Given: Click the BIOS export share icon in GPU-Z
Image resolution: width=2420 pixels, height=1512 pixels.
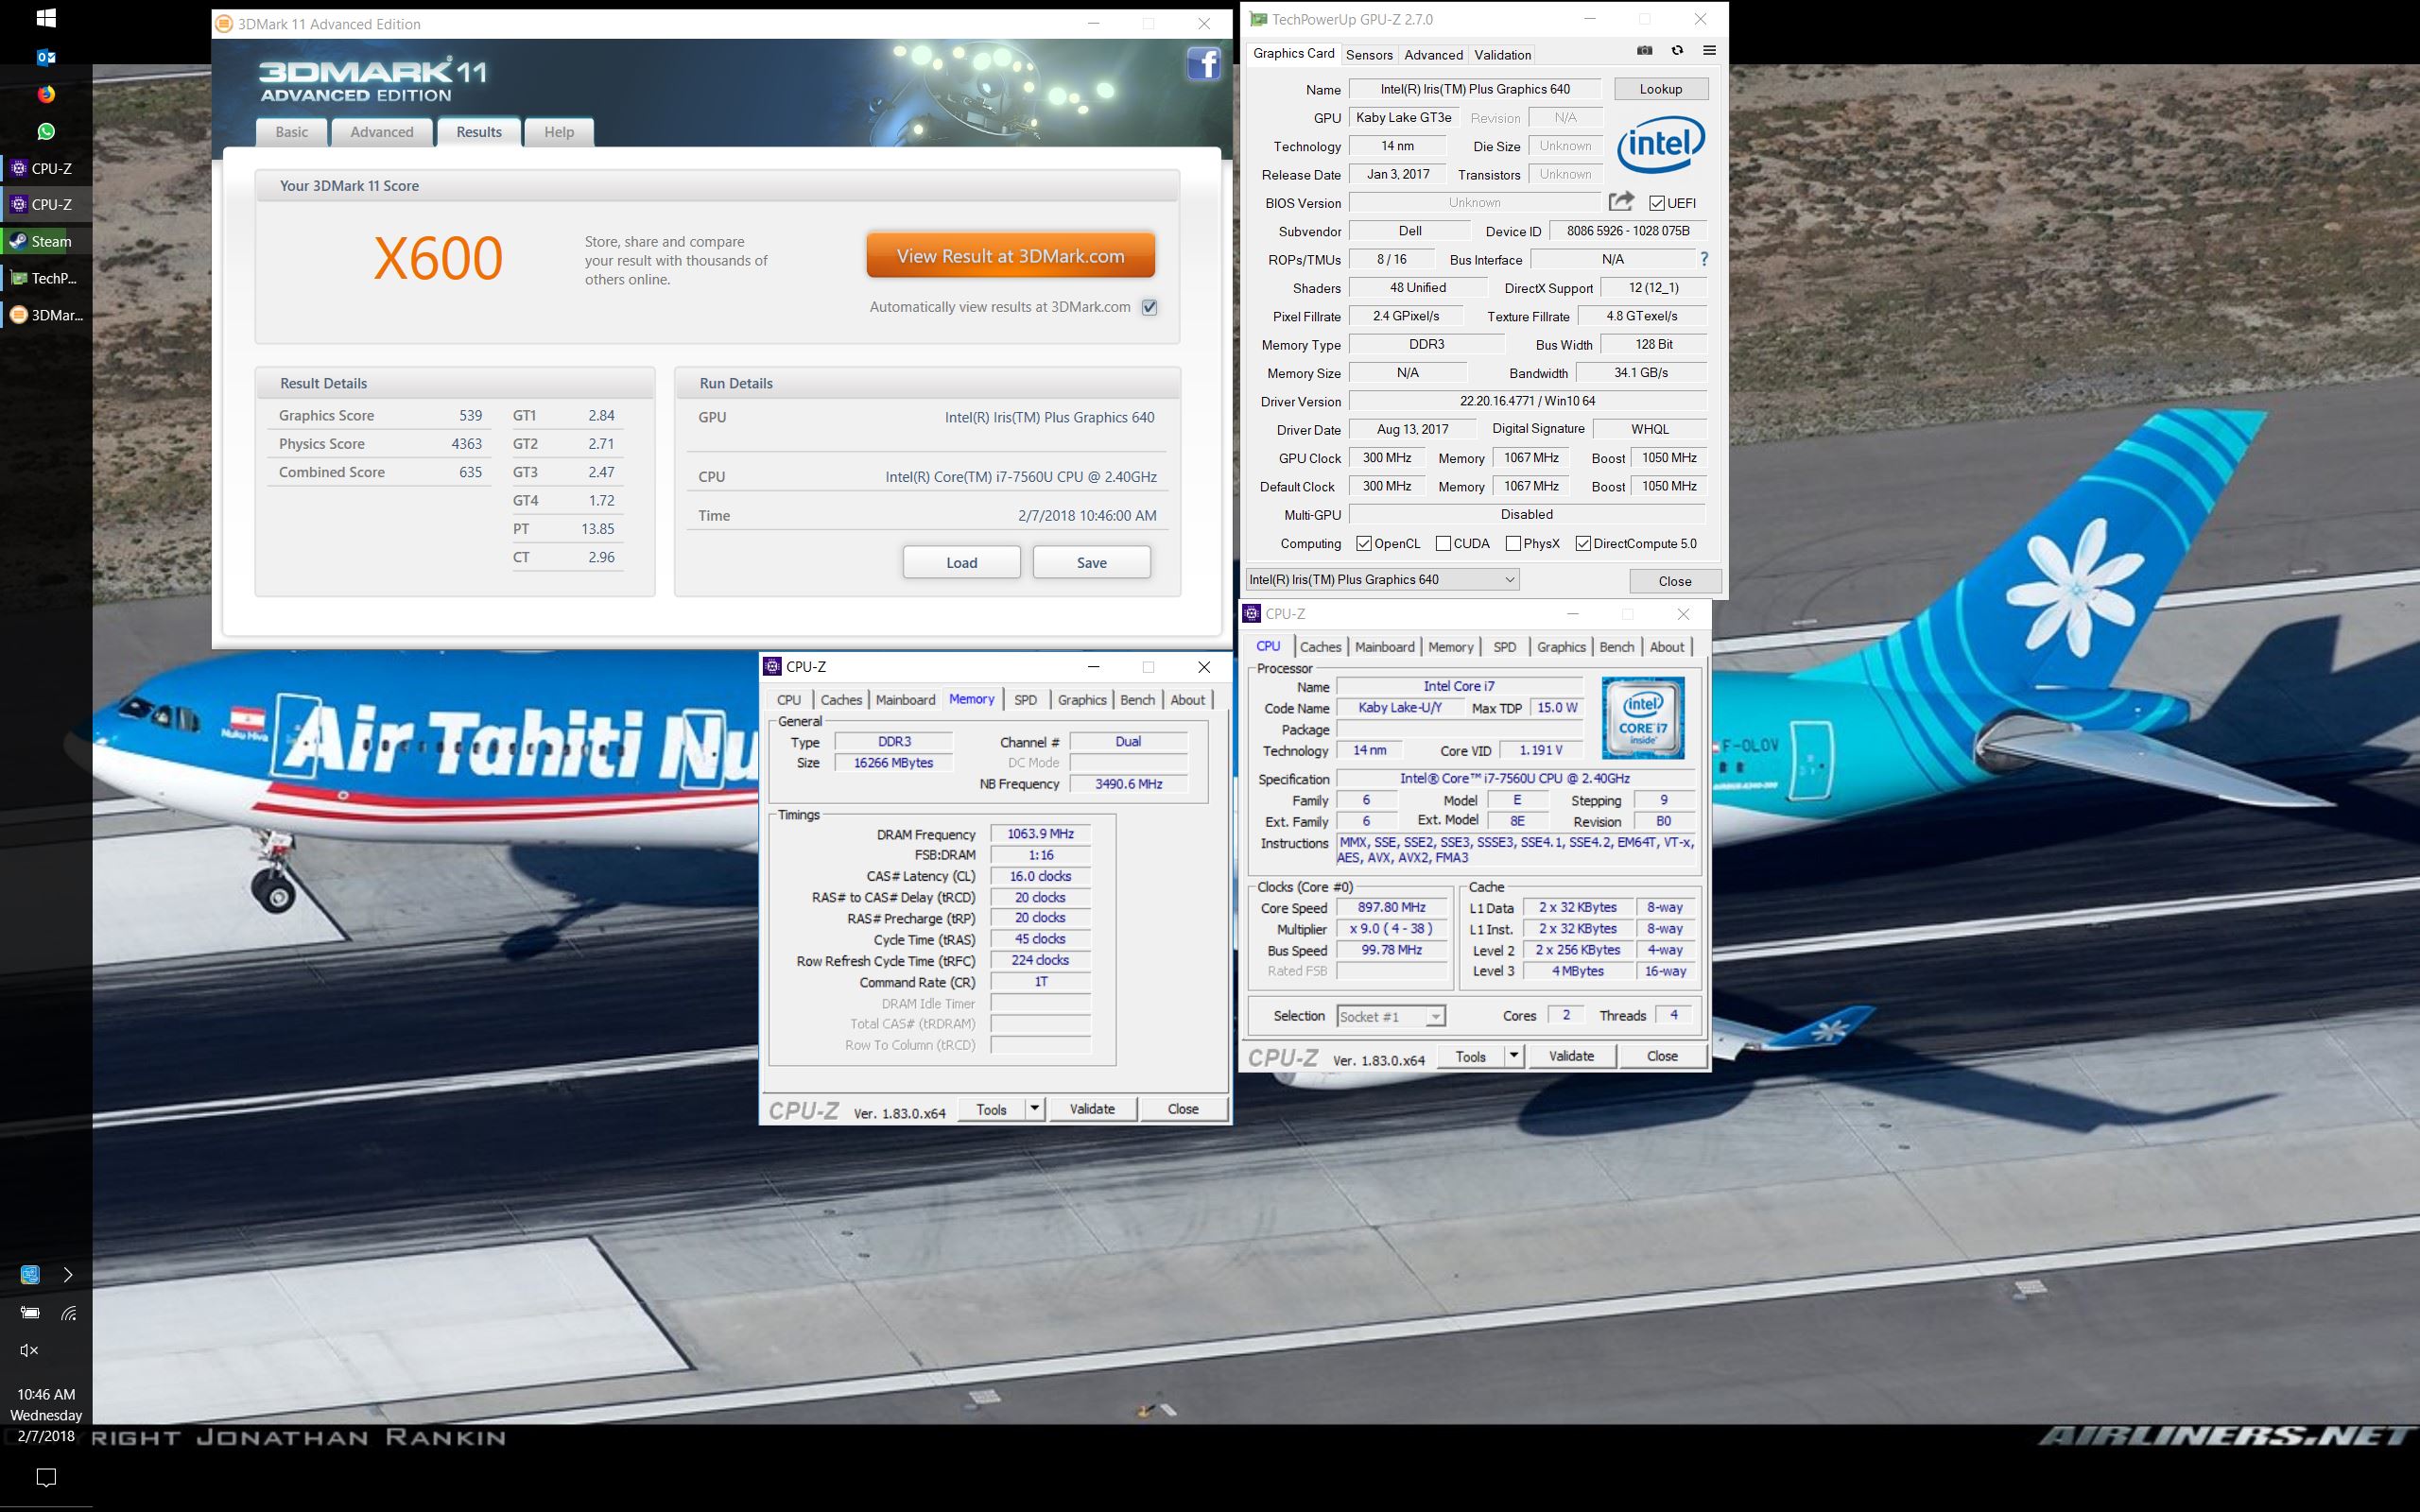Looking at the screenshot, I should click(x=1621, y=202).
